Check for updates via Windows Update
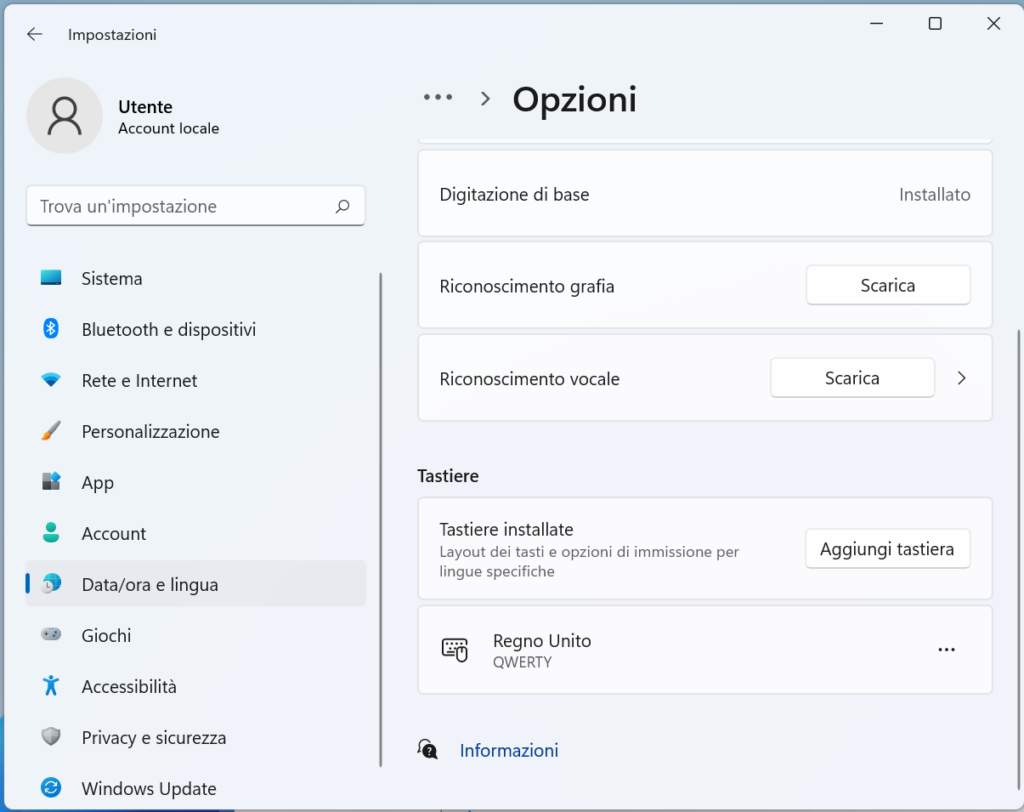 click(x=150, y=788)
